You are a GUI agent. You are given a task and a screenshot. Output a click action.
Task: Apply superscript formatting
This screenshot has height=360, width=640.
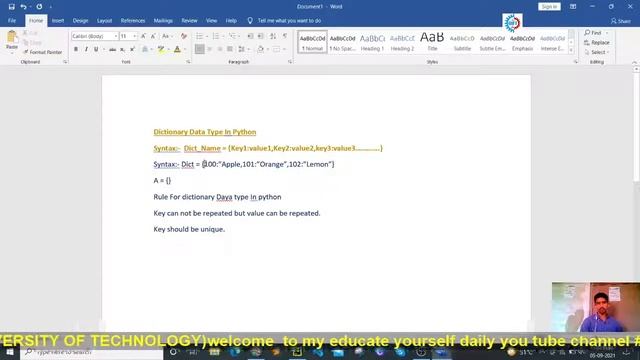point(132,49)
